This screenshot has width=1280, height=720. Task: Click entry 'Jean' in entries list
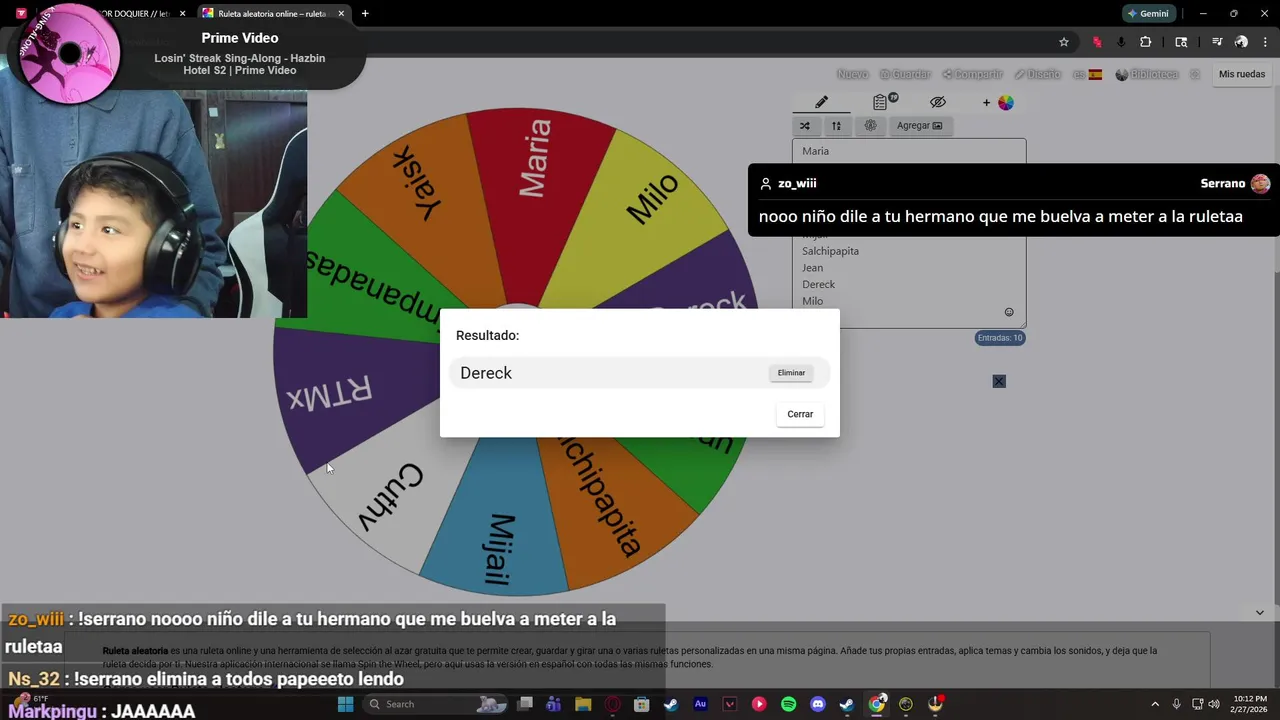tap(812, 268)
